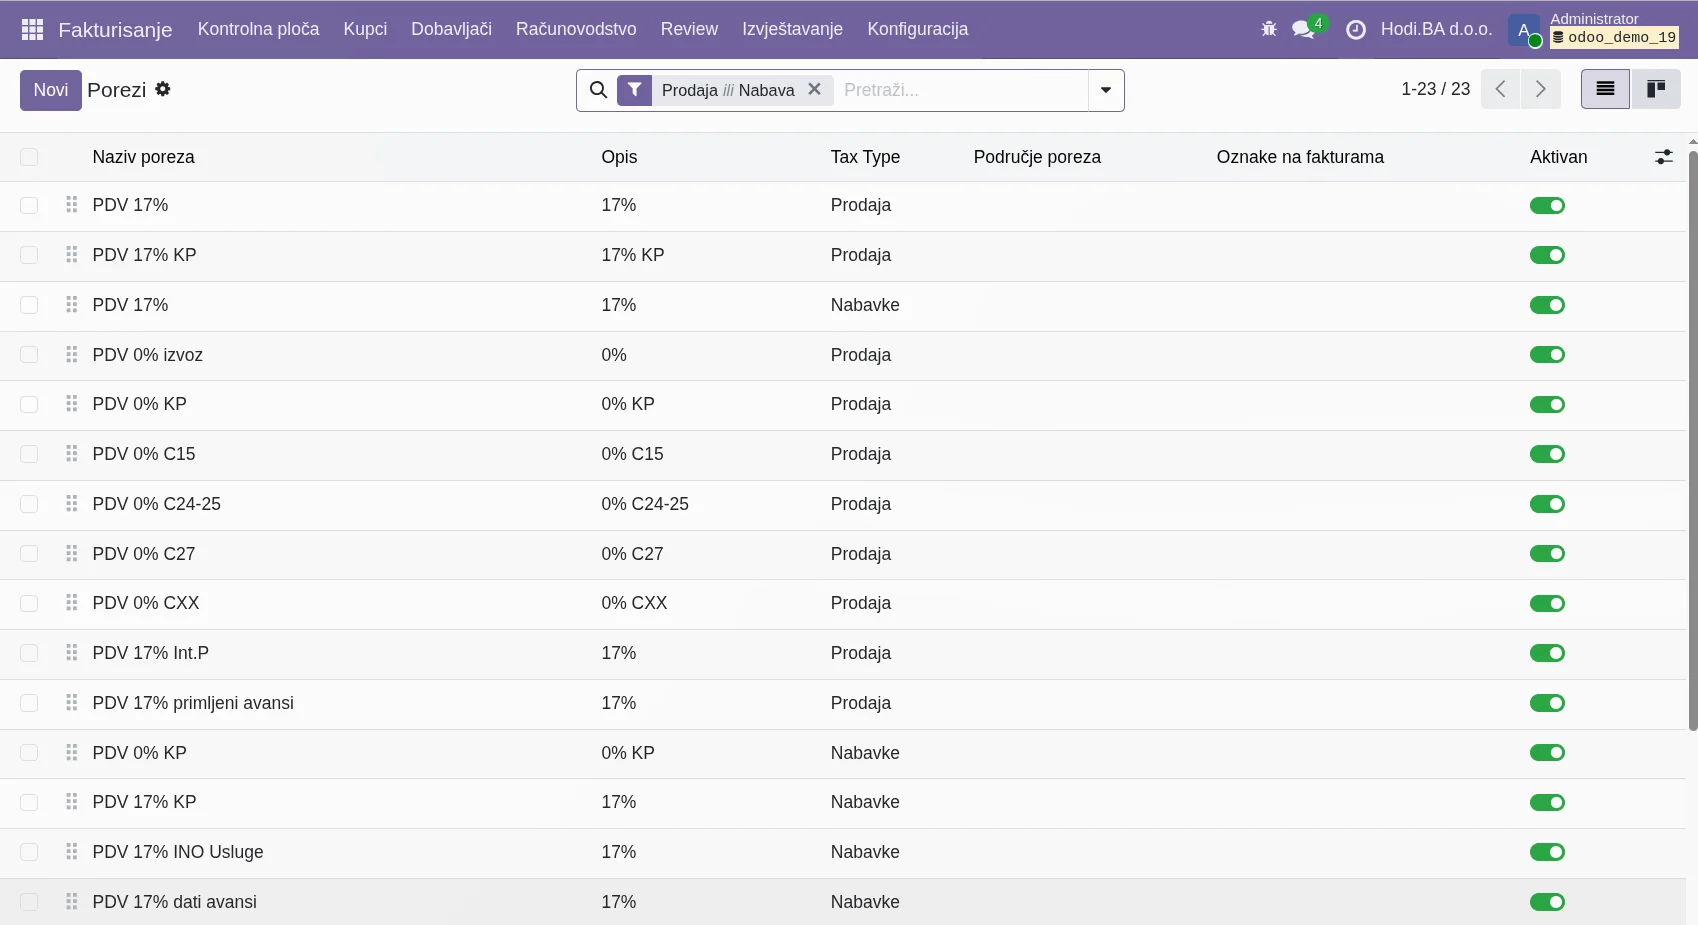Open the messages chat icon

1303,29
